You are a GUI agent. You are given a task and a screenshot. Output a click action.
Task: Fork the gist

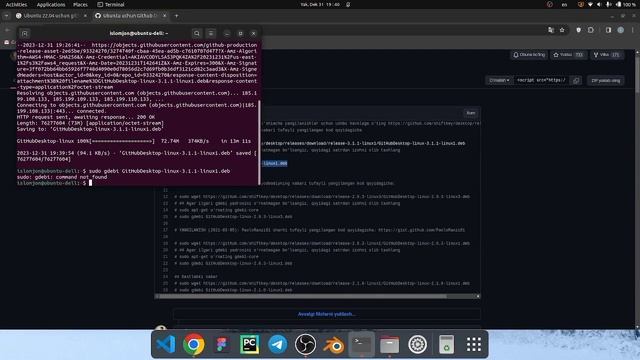607,55
